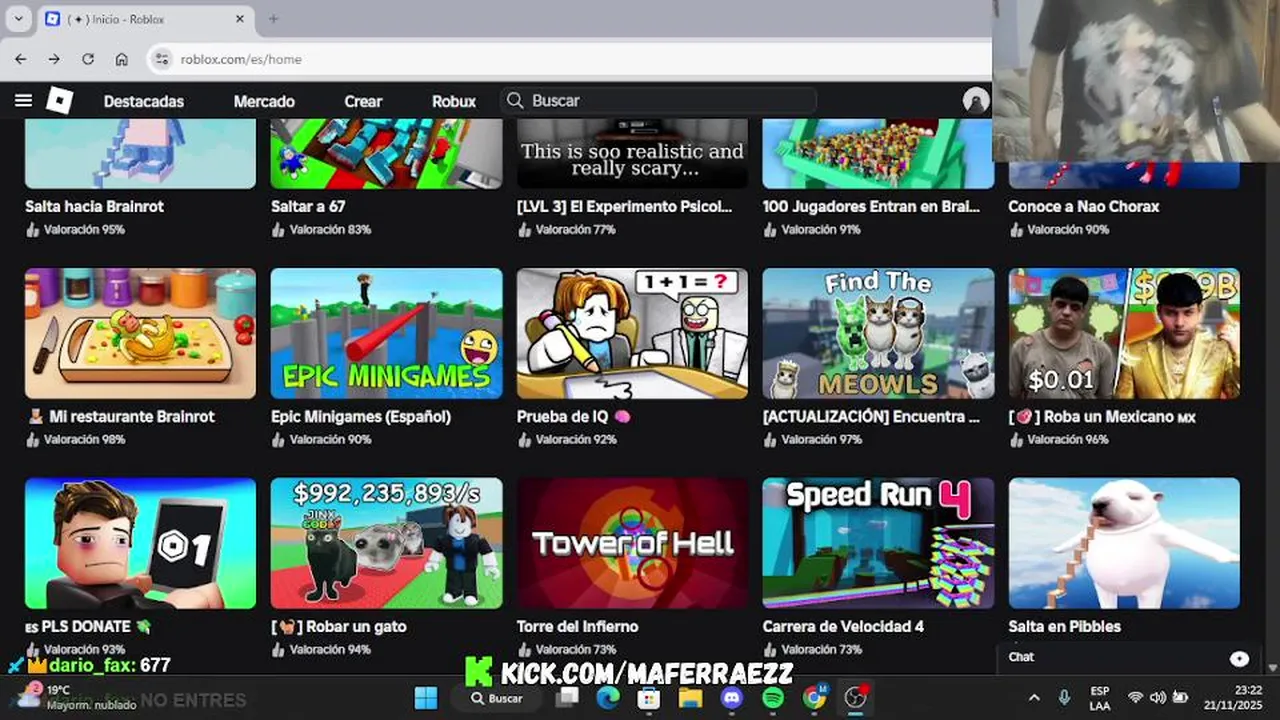
Task: Click the Chat new-message bubble icon
Action: click(x=1239, y=658)
